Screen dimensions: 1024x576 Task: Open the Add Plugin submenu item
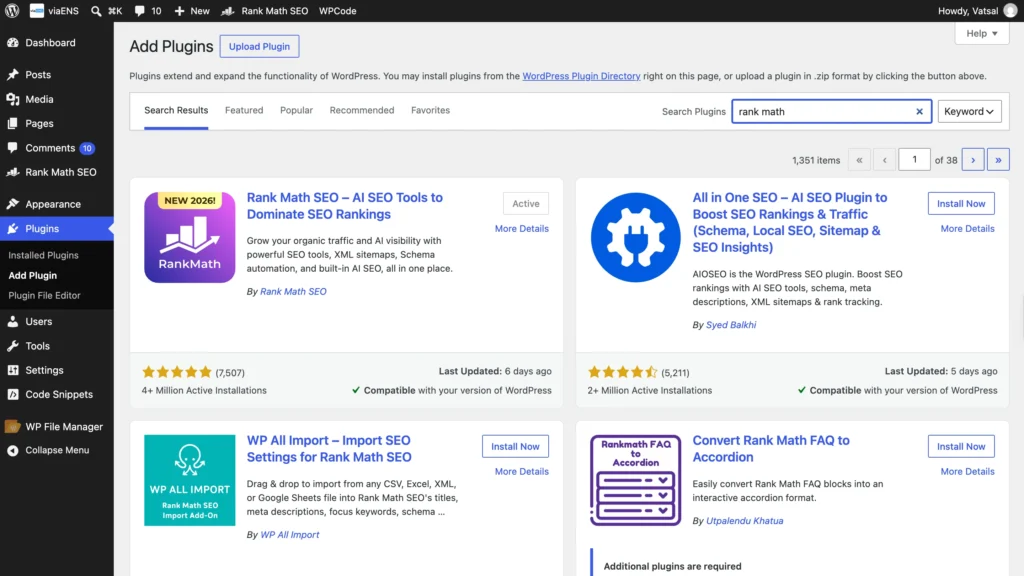pos(33,276)
